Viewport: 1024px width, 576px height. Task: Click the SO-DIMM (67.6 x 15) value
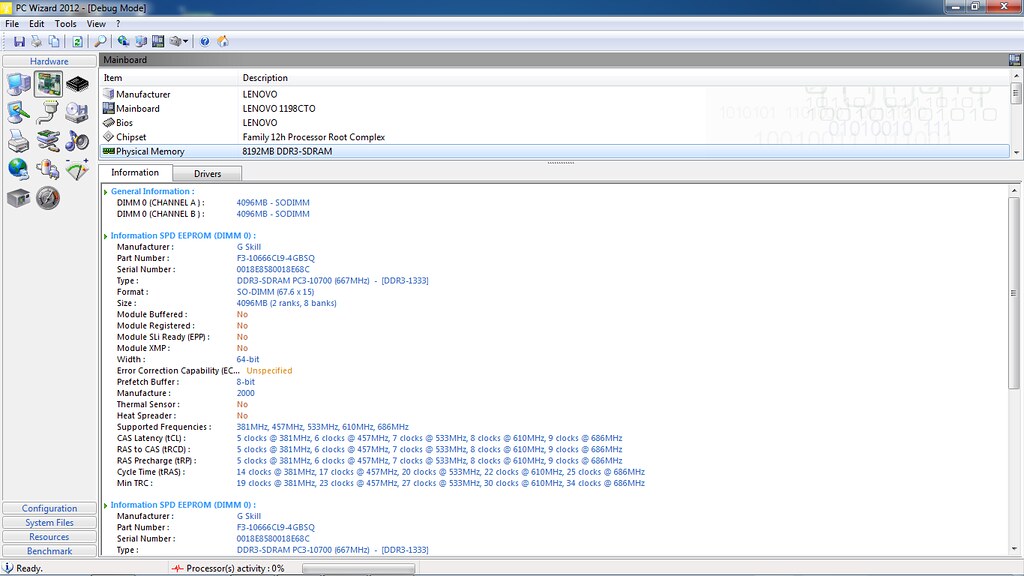(275, 292)
